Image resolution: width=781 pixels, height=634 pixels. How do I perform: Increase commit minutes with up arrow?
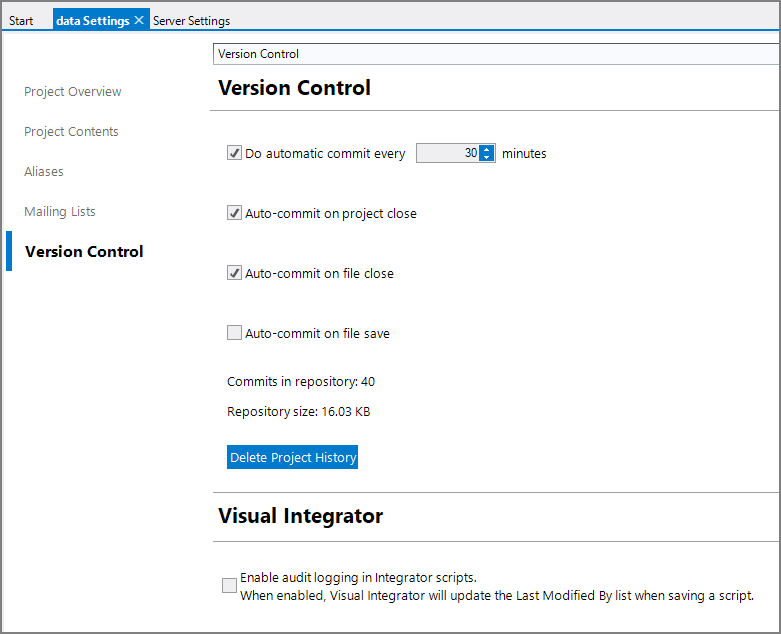[x=487, y=149]
